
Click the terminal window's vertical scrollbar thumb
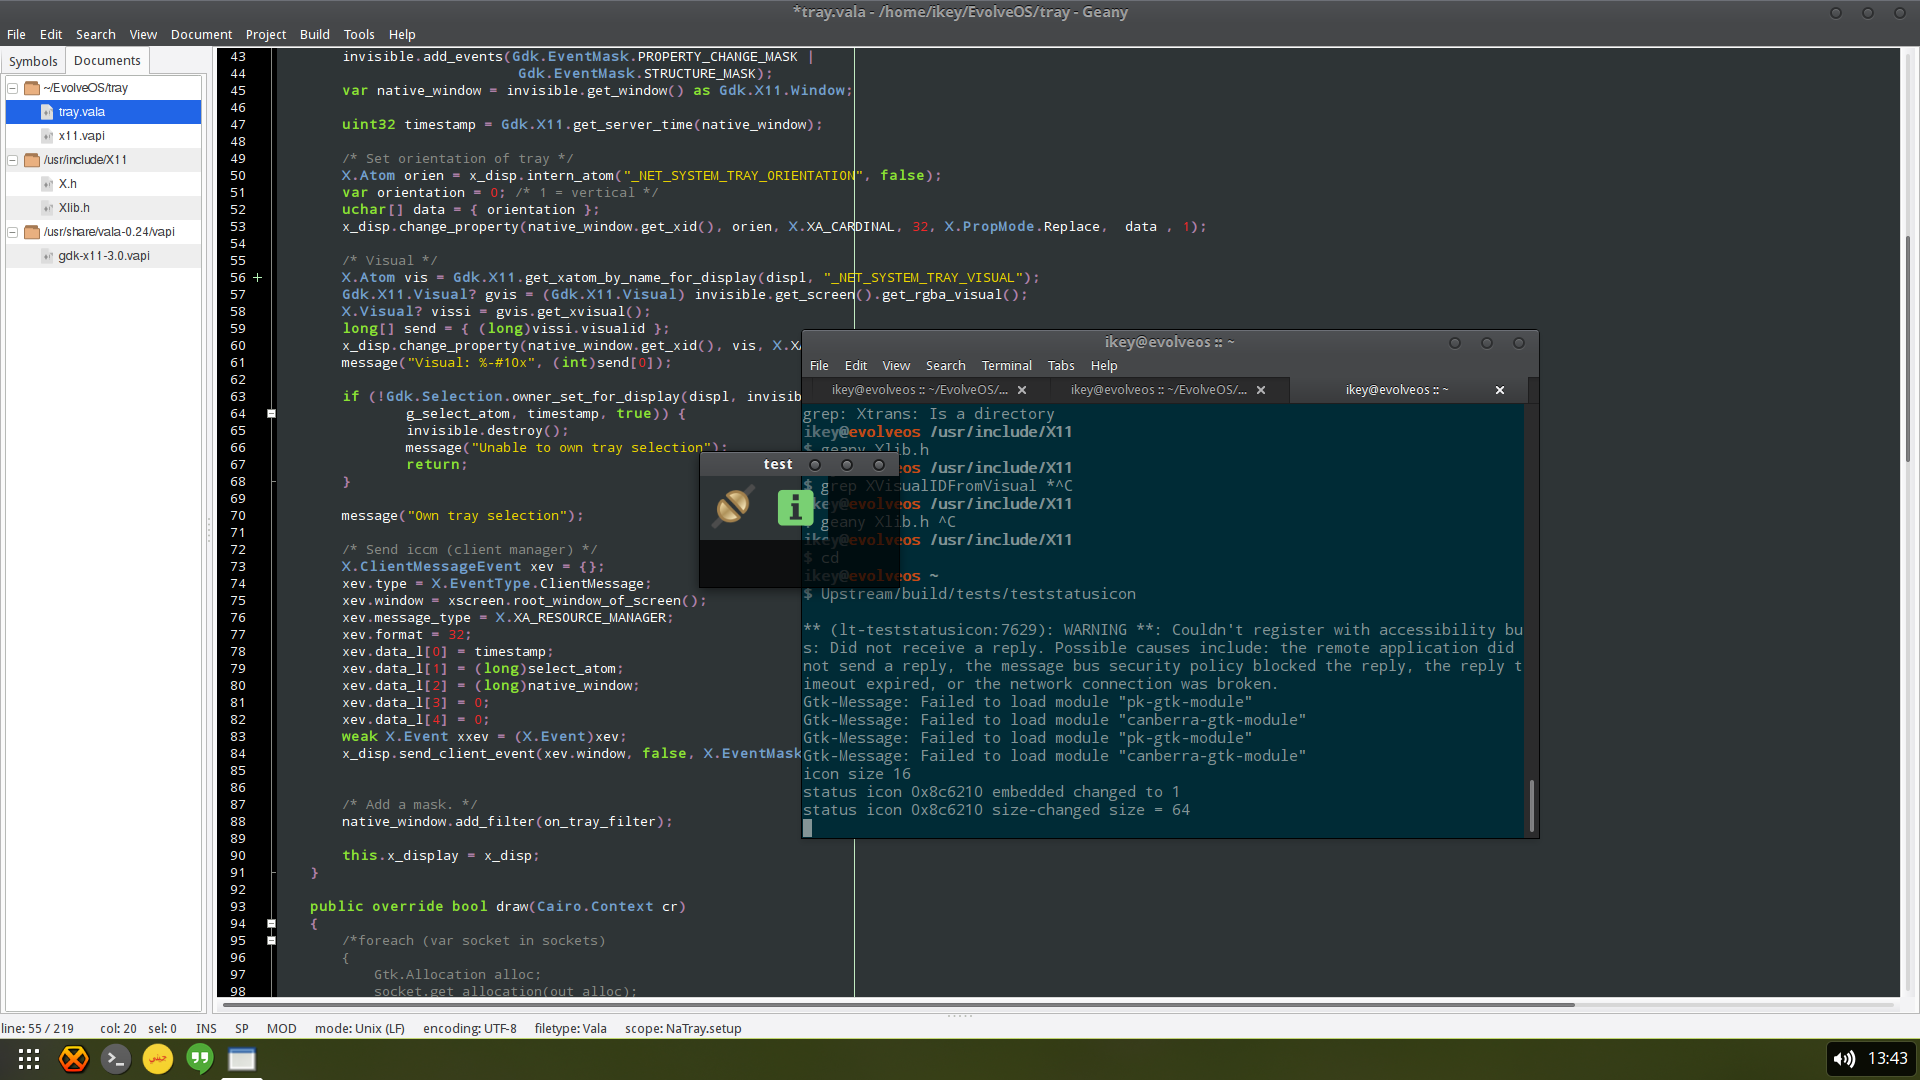coord(1531,806)
